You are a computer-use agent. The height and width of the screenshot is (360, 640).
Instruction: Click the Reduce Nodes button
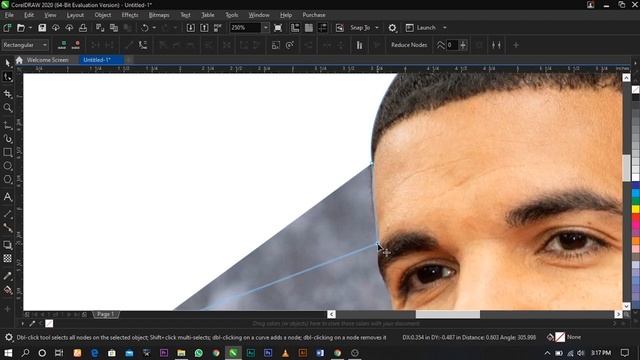click(x=409, y=45)
